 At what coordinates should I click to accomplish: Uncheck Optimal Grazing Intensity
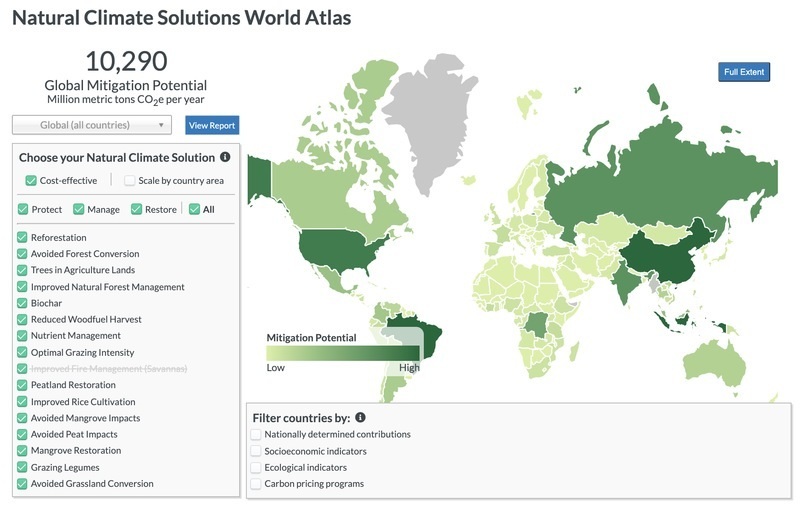(x=22, y=352)
